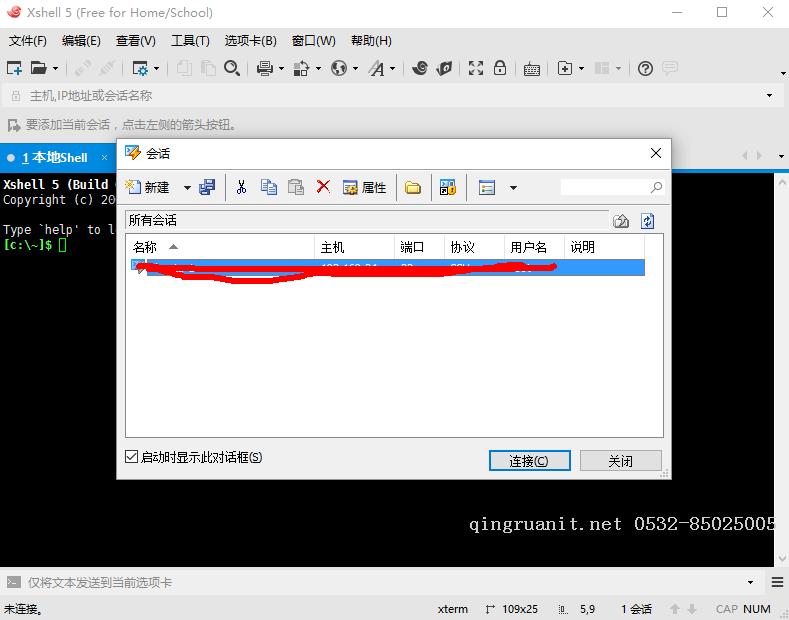Click the New session icon in main toolbar
The height and width of the screenshot is (620, 789).
[x=14, y=68]
